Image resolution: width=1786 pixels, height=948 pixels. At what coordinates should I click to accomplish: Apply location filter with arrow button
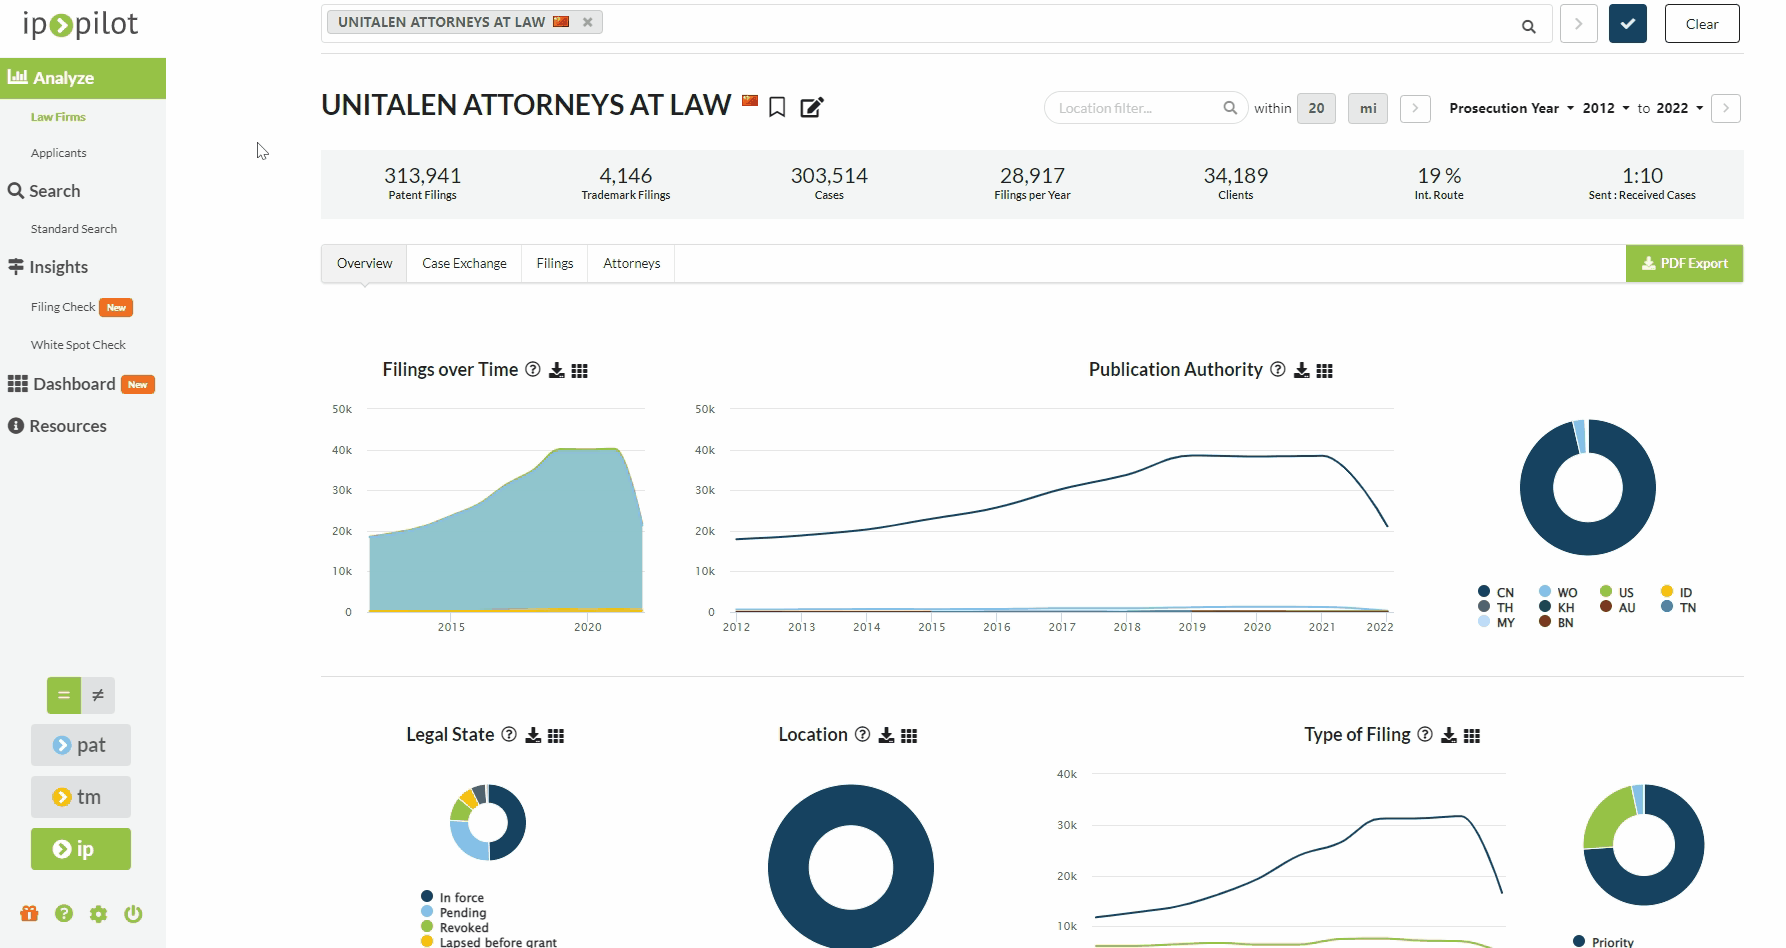[x=1415, y=108]
